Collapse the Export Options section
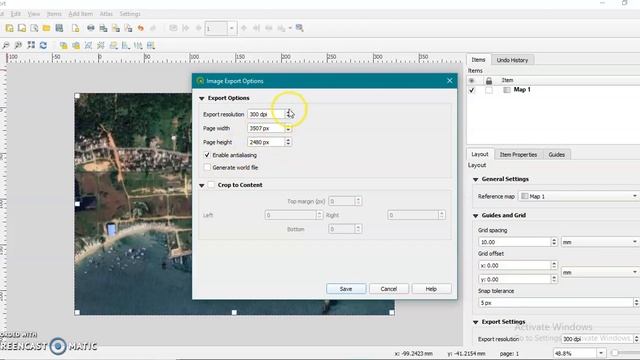 (202, 98)
